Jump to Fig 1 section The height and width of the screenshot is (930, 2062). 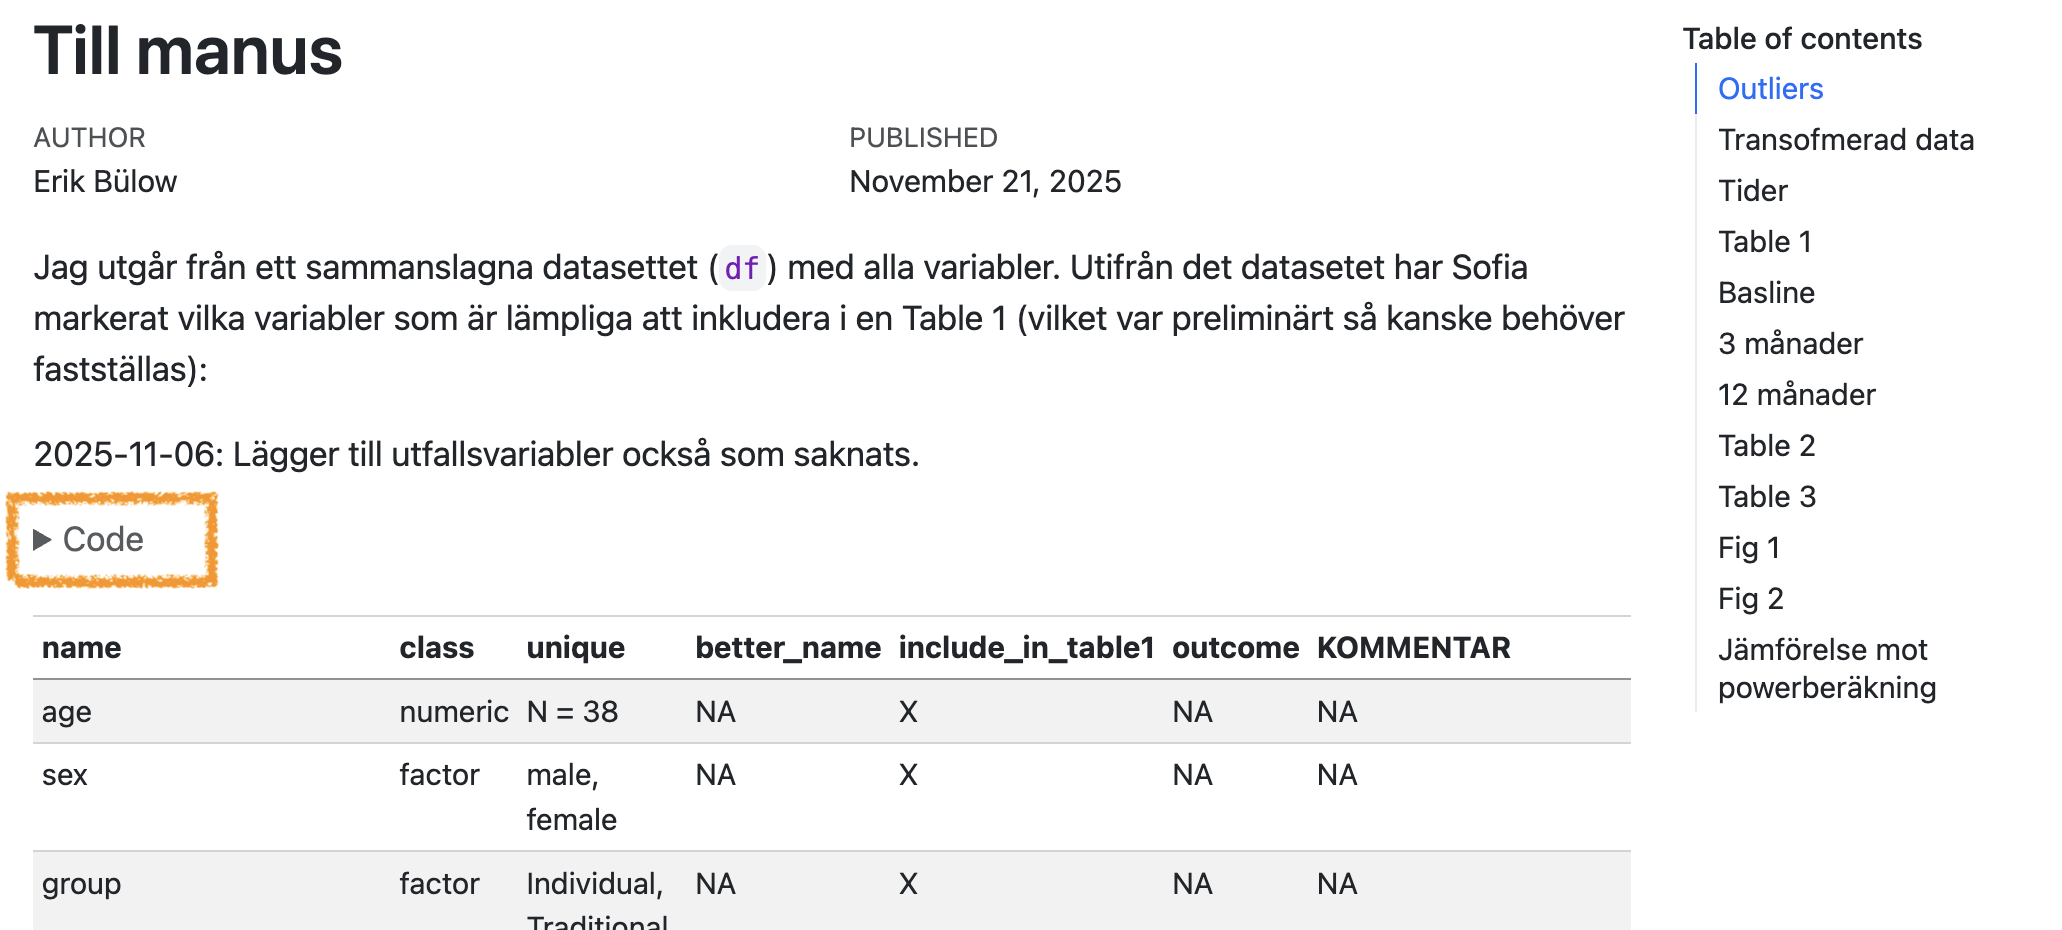[x=1749, y=548]
